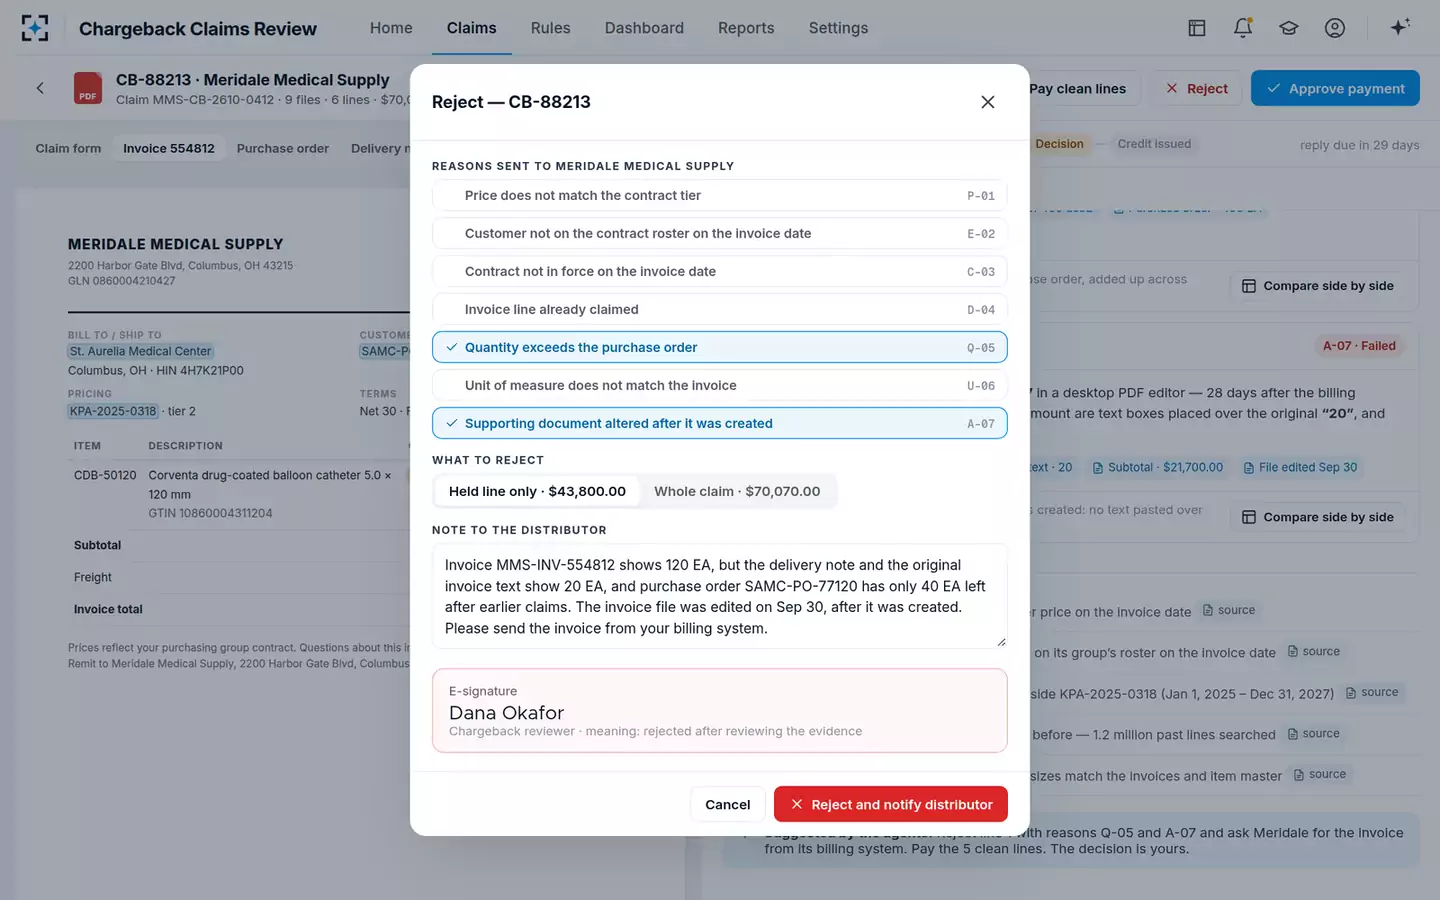Click the Reject button in the header
The width and height of the screenshot is (1440, 900).
1196,88
